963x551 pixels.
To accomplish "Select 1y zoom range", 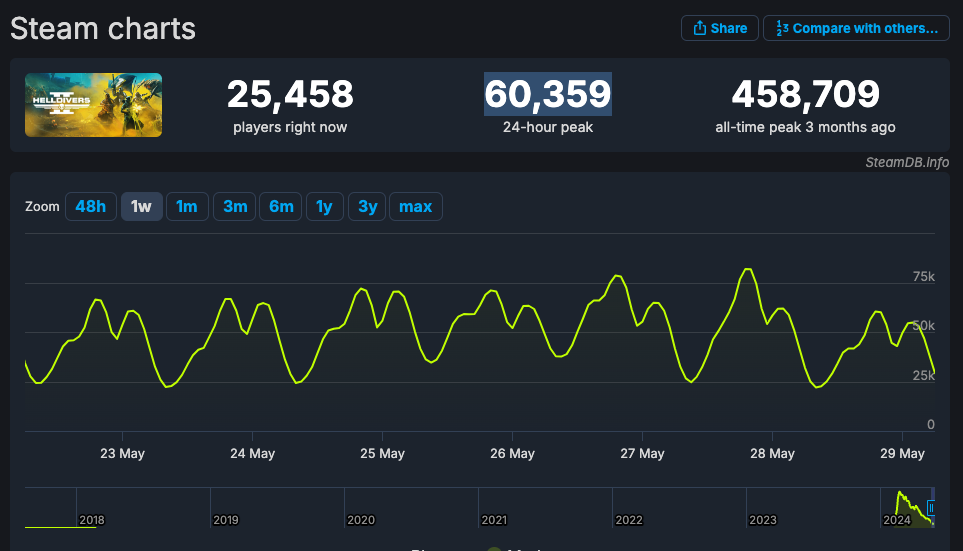I will pos(324,206).
